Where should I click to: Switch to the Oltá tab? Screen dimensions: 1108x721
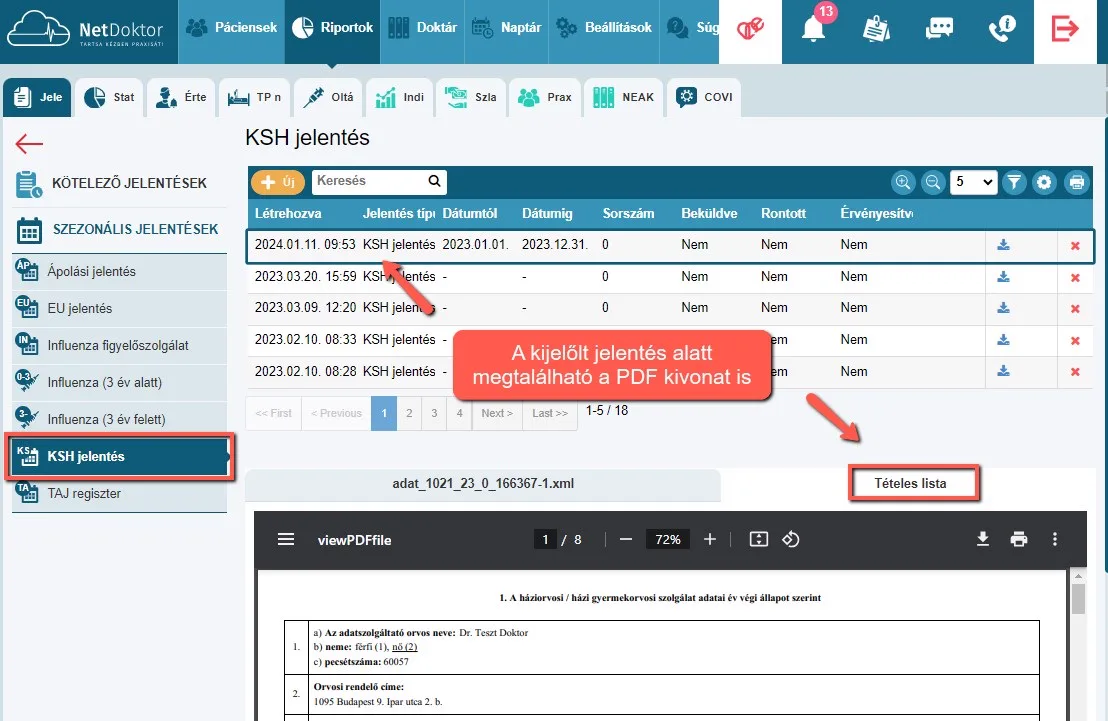tap(328, 98)
